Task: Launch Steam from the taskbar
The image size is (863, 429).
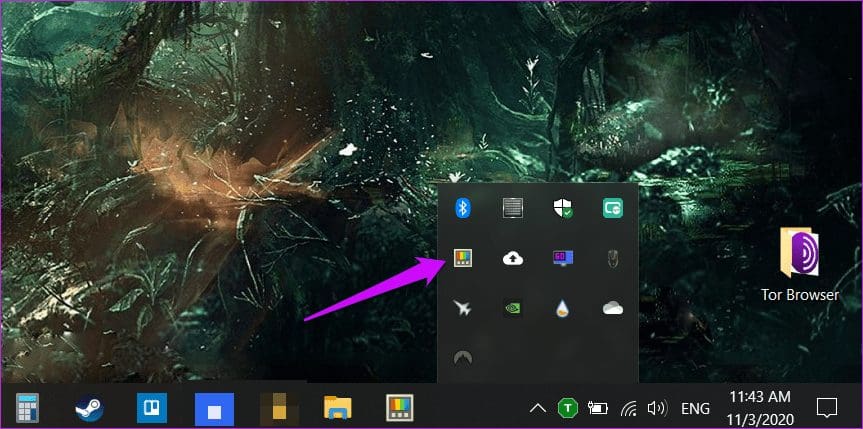Action: click(x=90, y=409)
